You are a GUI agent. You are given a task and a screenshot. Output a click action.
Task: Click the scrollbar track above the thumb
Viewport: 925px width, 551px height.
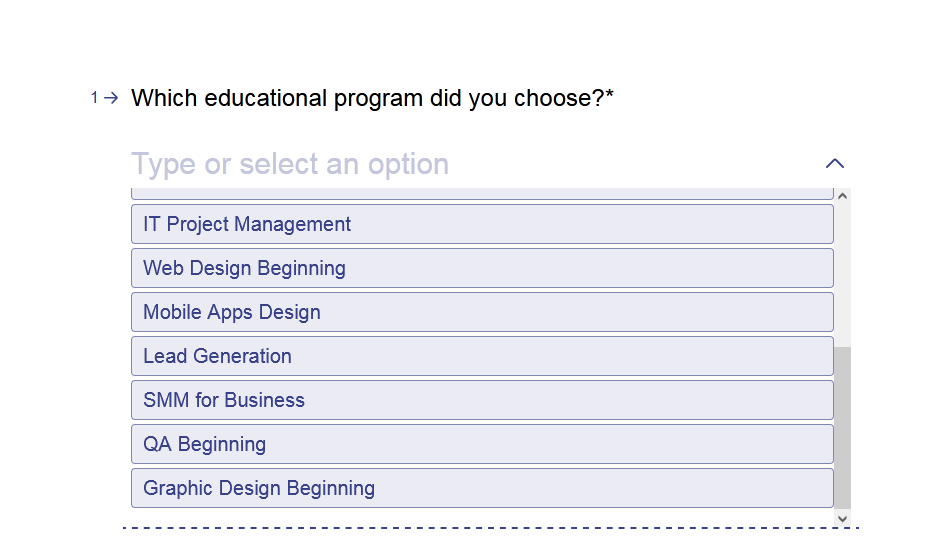842,275
